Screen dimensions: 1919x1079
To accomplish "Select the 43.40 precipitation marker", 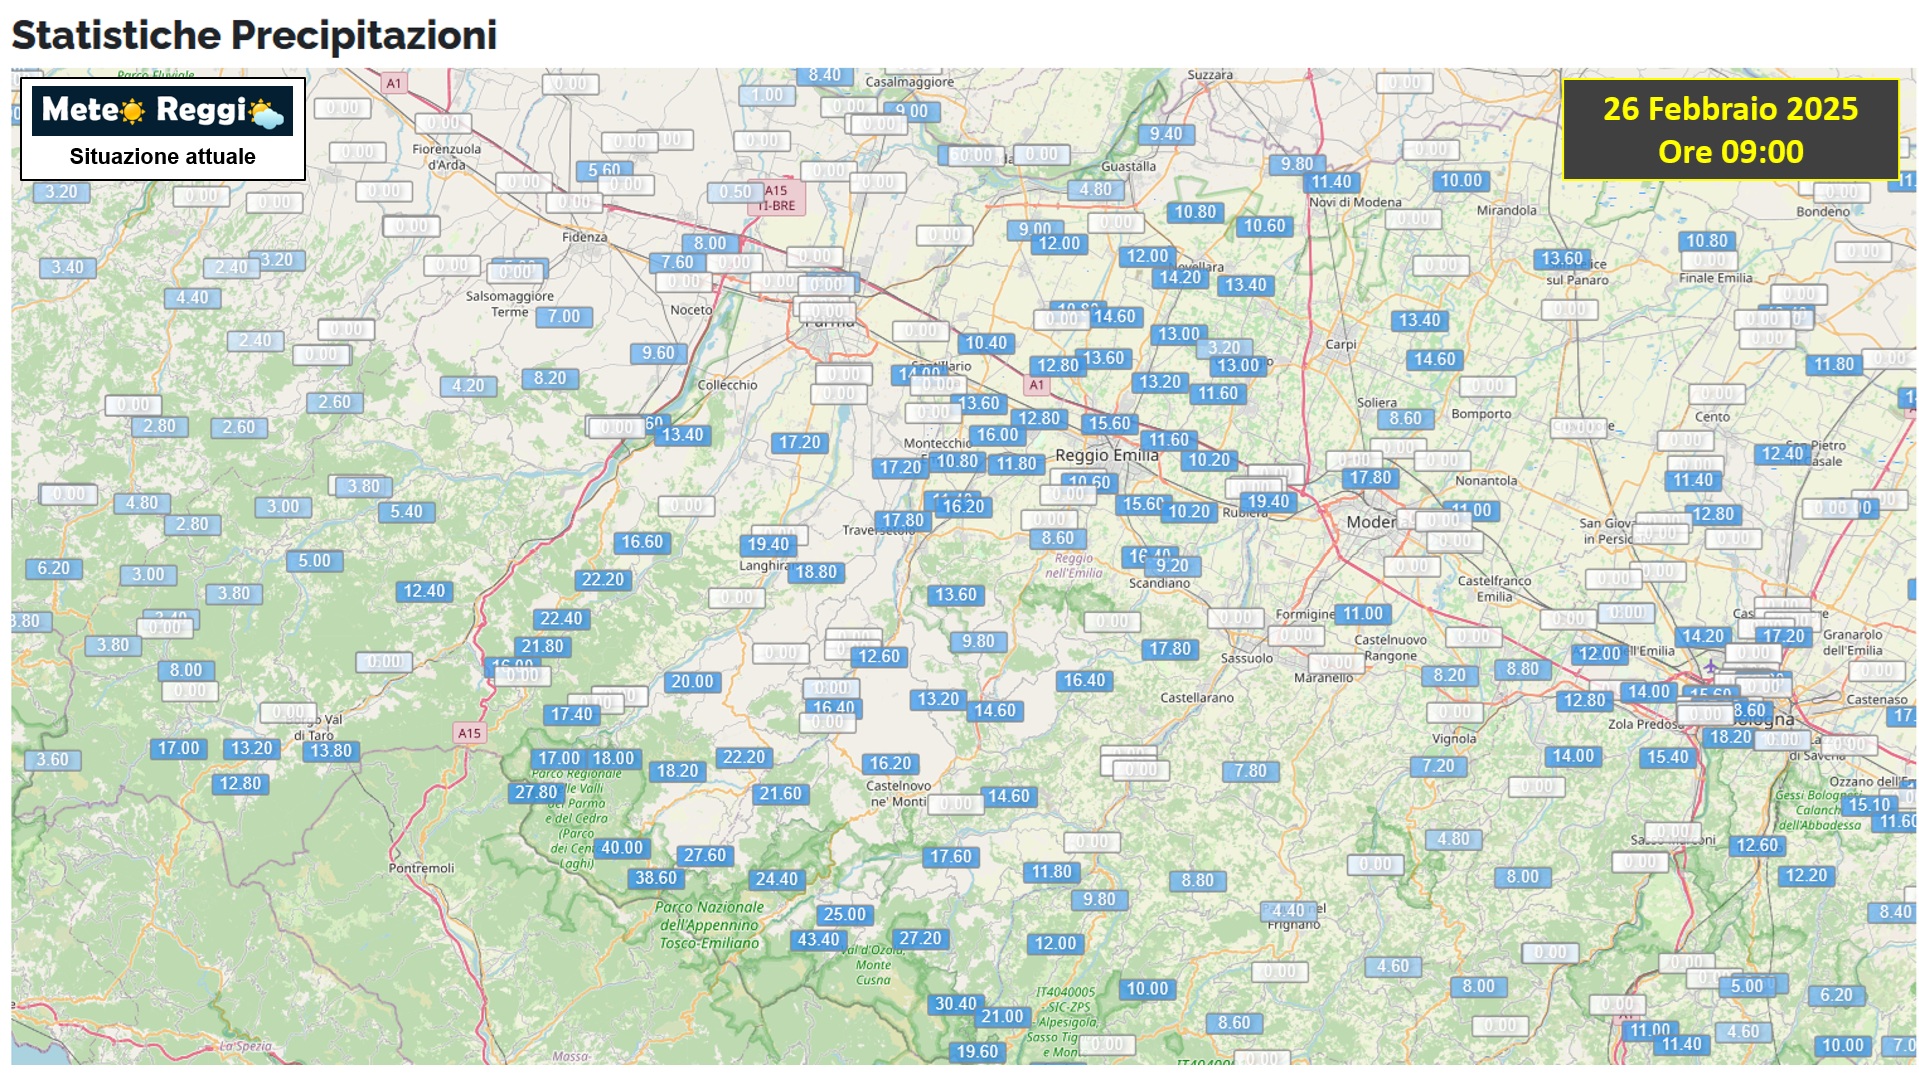I will click(x=818, y=940).
